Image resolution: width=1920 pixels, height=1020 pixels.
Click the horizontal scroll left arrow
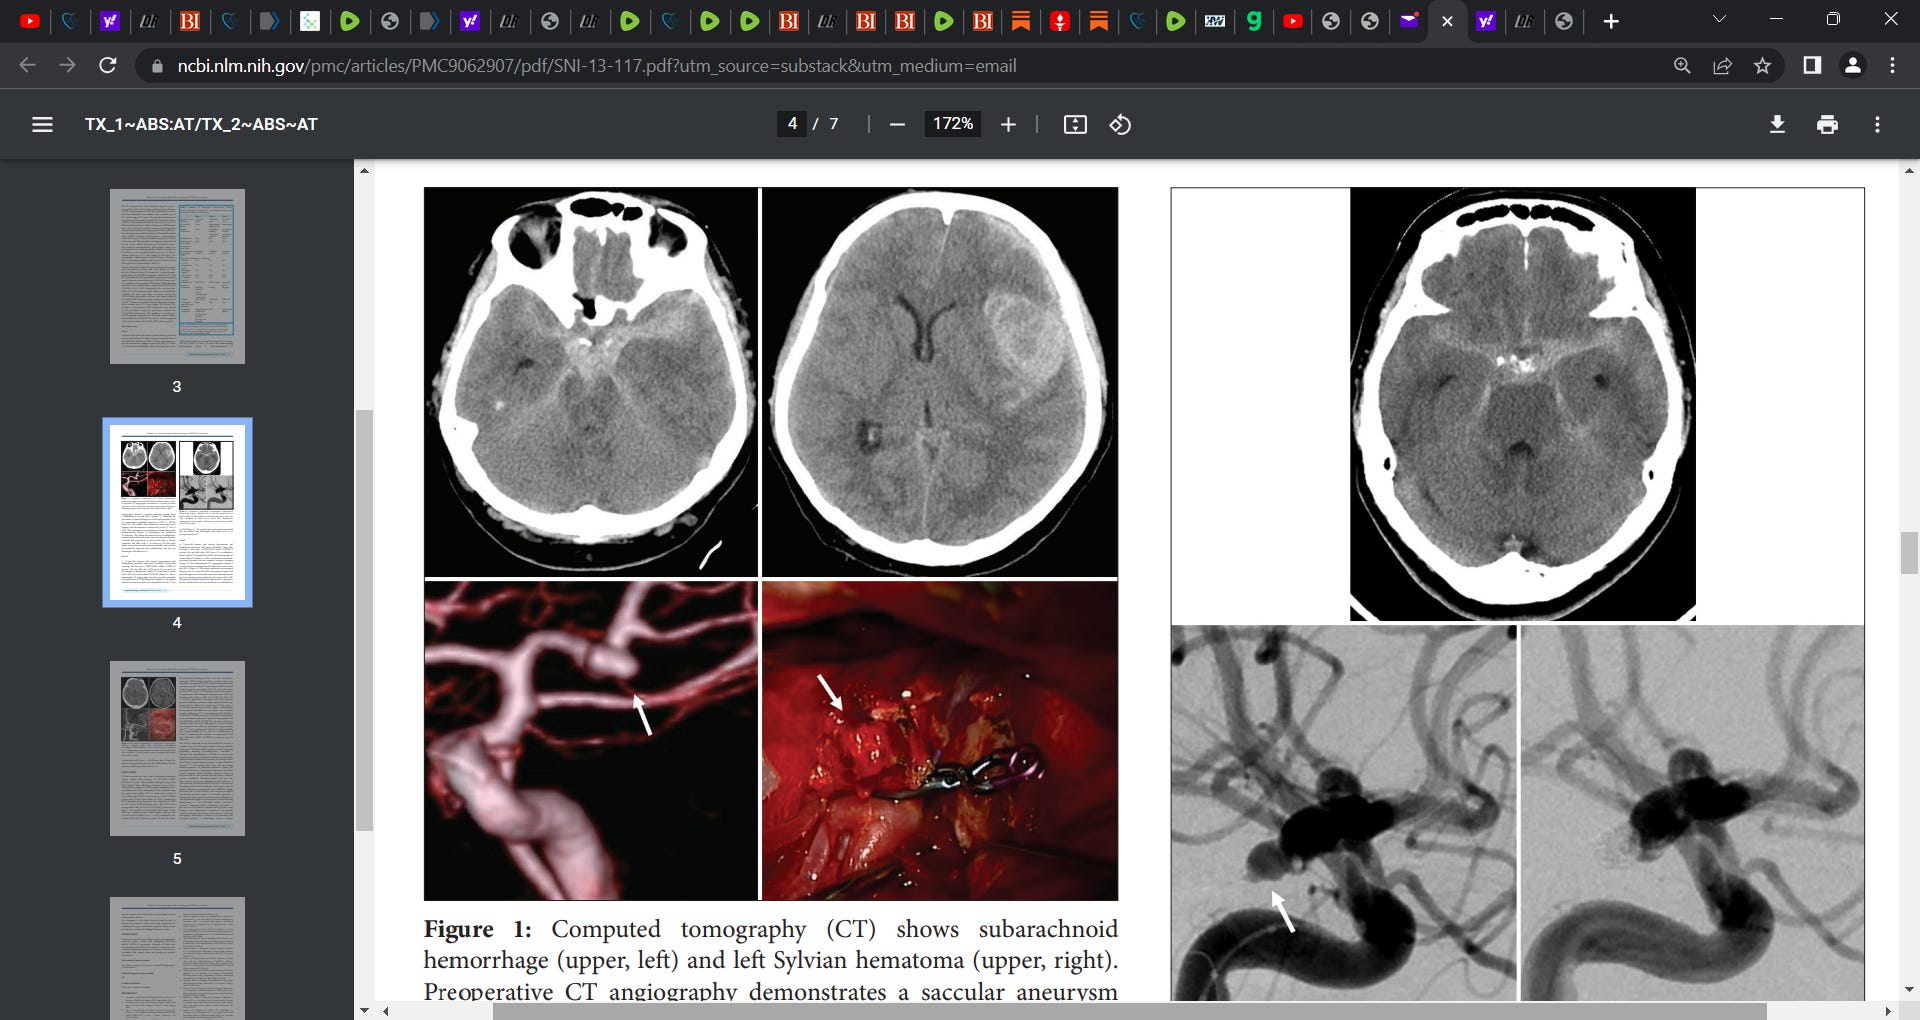point(386,1011)
